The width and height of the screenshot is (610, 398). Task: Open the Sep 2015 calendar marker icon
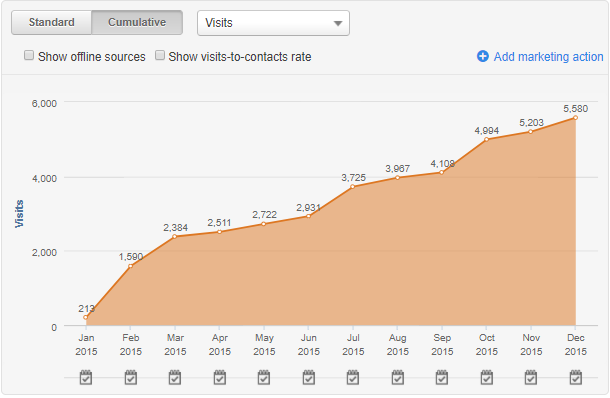[x=442, y=377]
